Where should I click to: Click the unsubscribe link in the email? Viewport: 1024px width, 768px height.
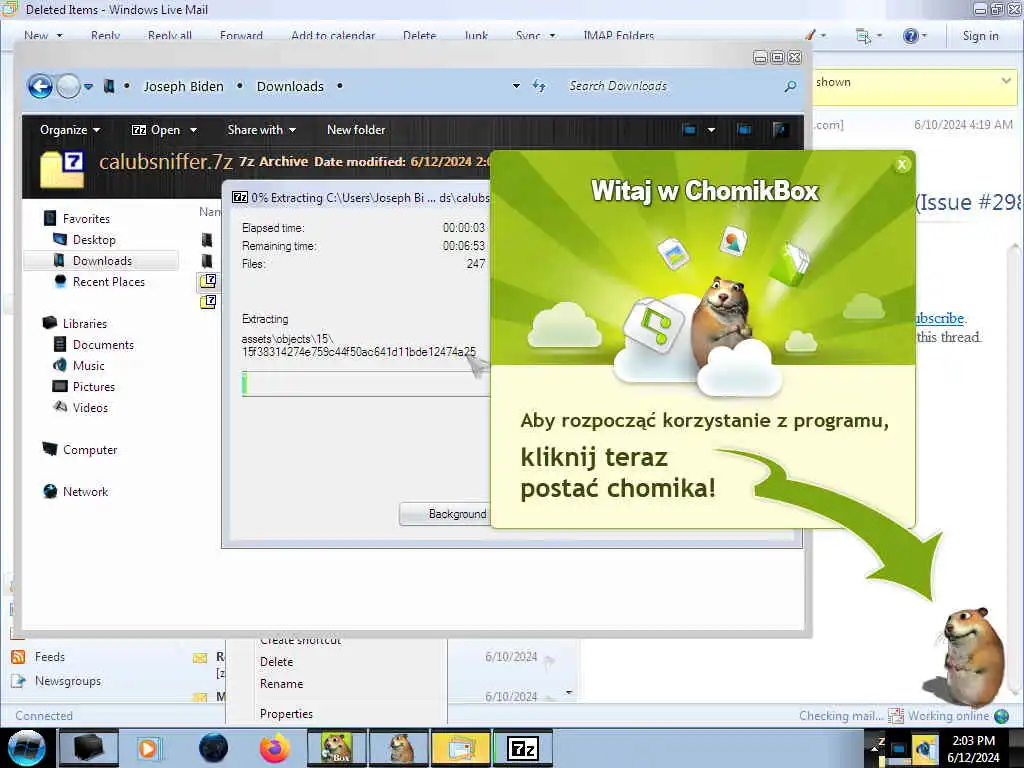[940, 318]
